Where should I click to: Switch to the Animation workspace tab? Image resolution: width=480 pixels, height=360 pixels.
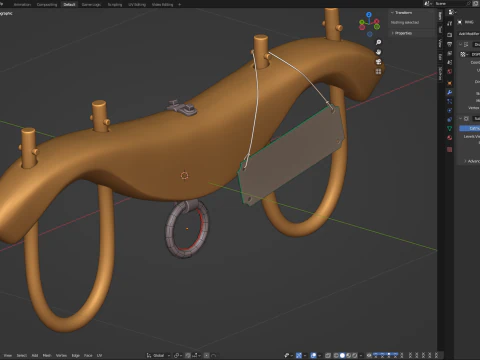(22, 5)
